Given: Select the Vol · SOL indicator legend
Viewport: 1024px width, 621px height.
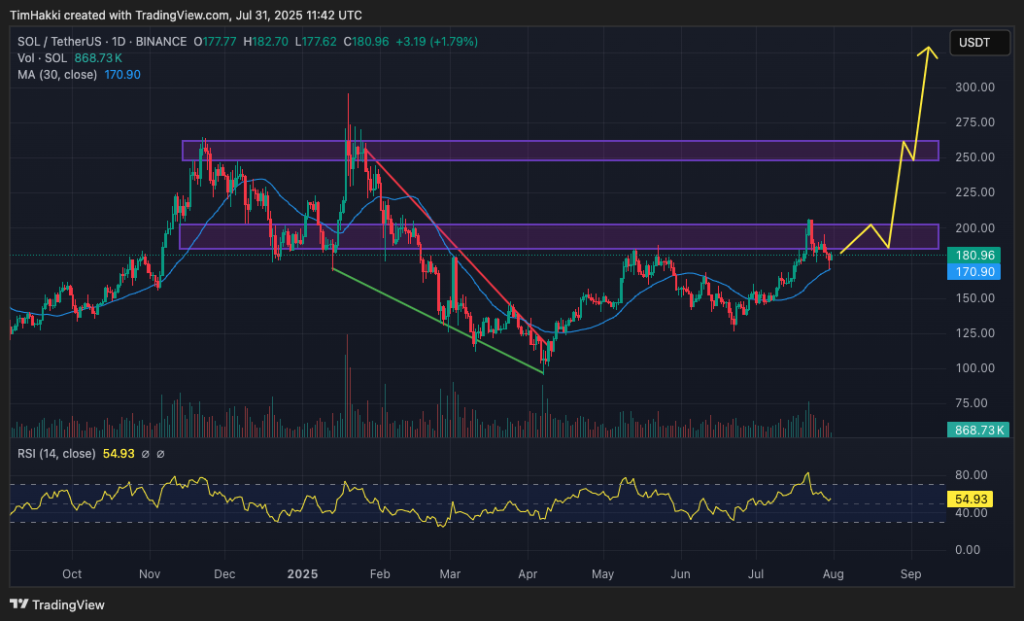Looking at the screenshot, I should [40, 58].
